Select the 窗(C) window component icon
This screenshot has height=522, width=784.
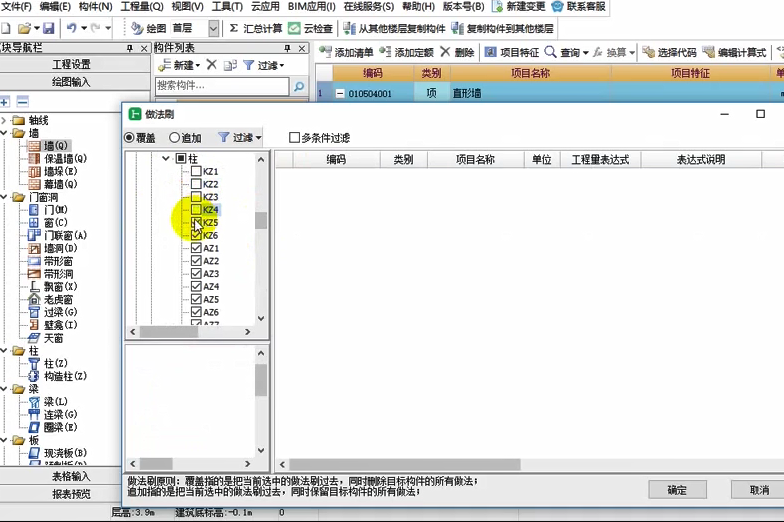[35, 223]
